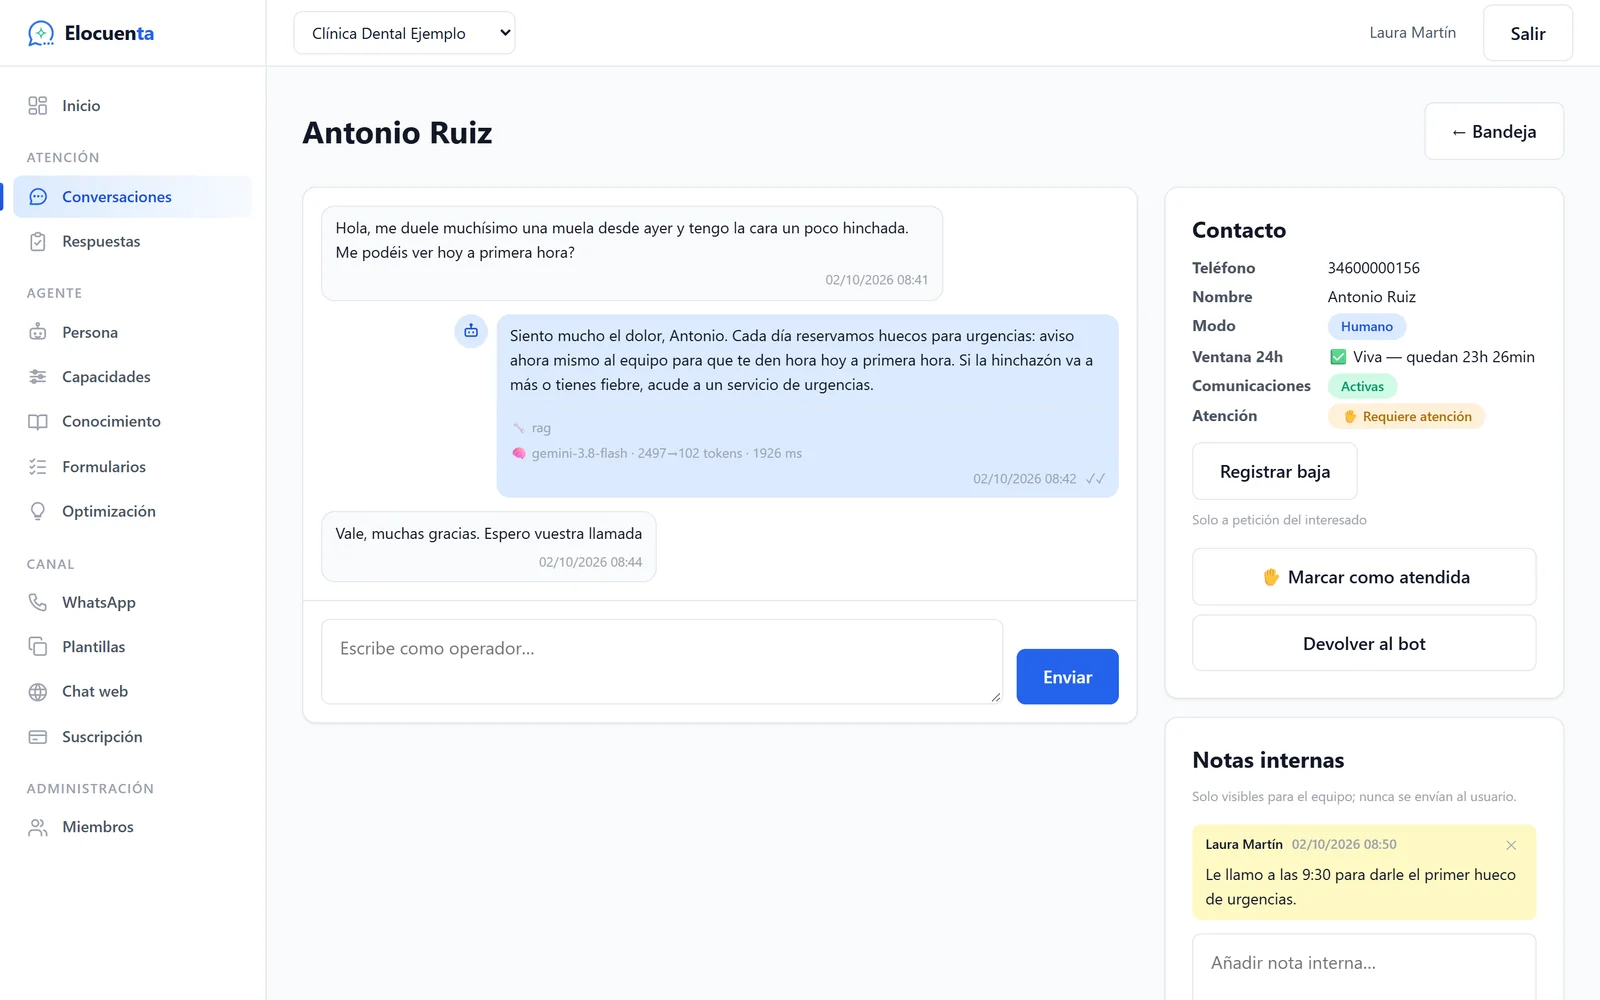
Task: Click the green Viva window check mark
Action: (x=1338, y=357)
